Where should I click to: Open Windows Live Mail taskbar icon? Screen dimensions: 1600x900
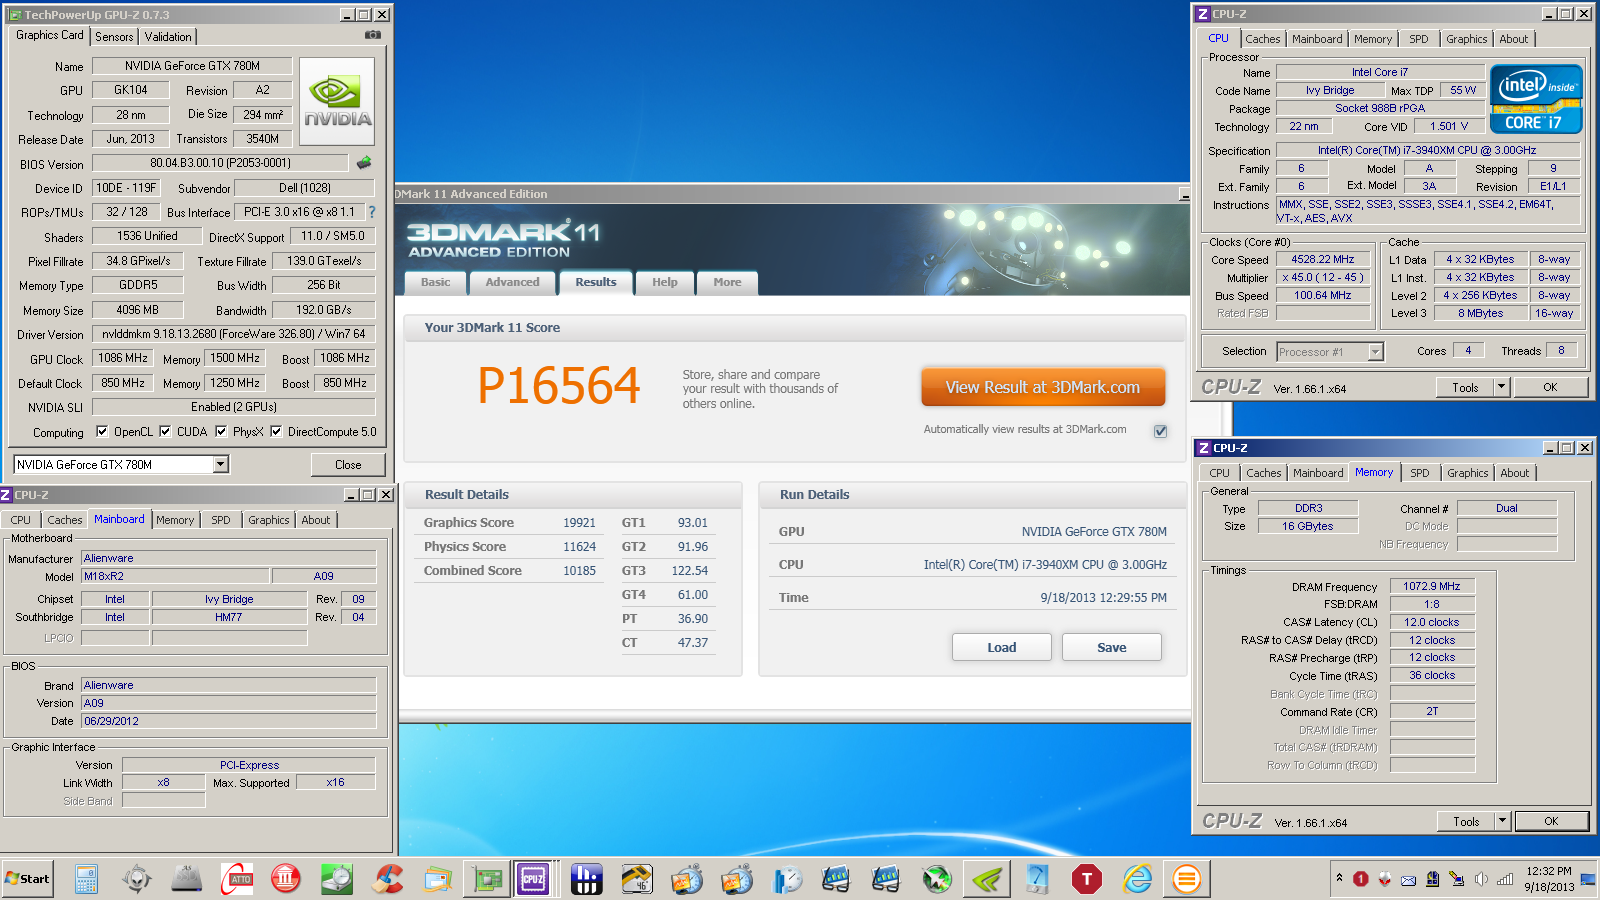(437, 879)
